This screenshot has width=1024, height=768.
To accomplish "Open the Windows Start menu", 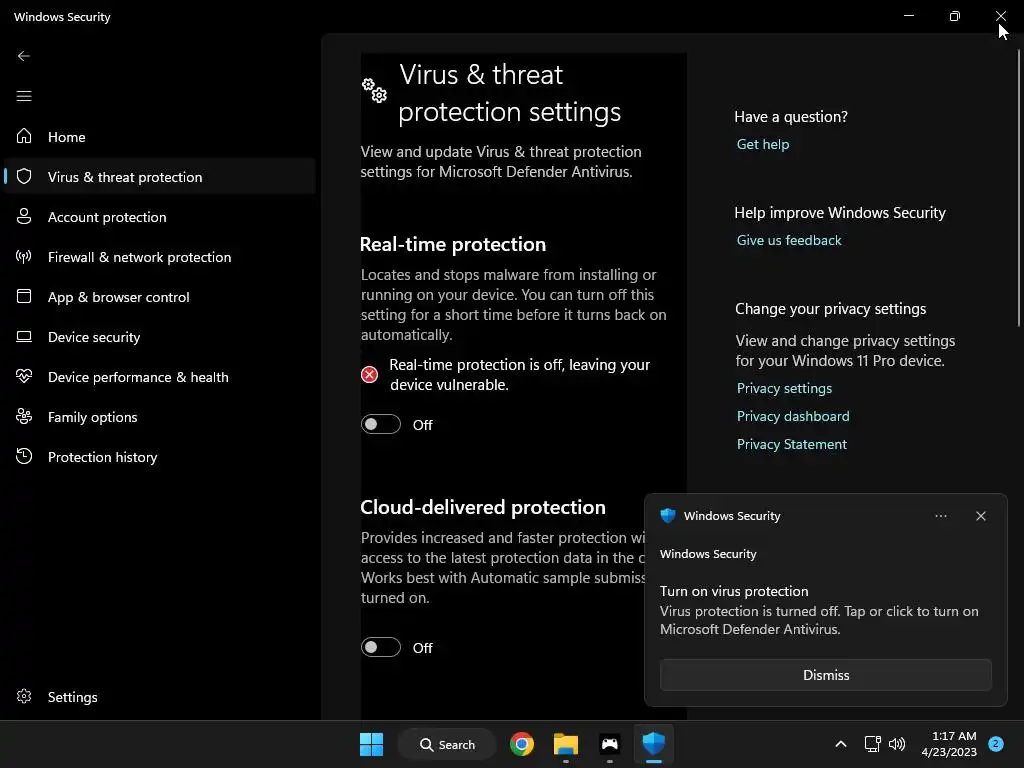I will (372, 744).
